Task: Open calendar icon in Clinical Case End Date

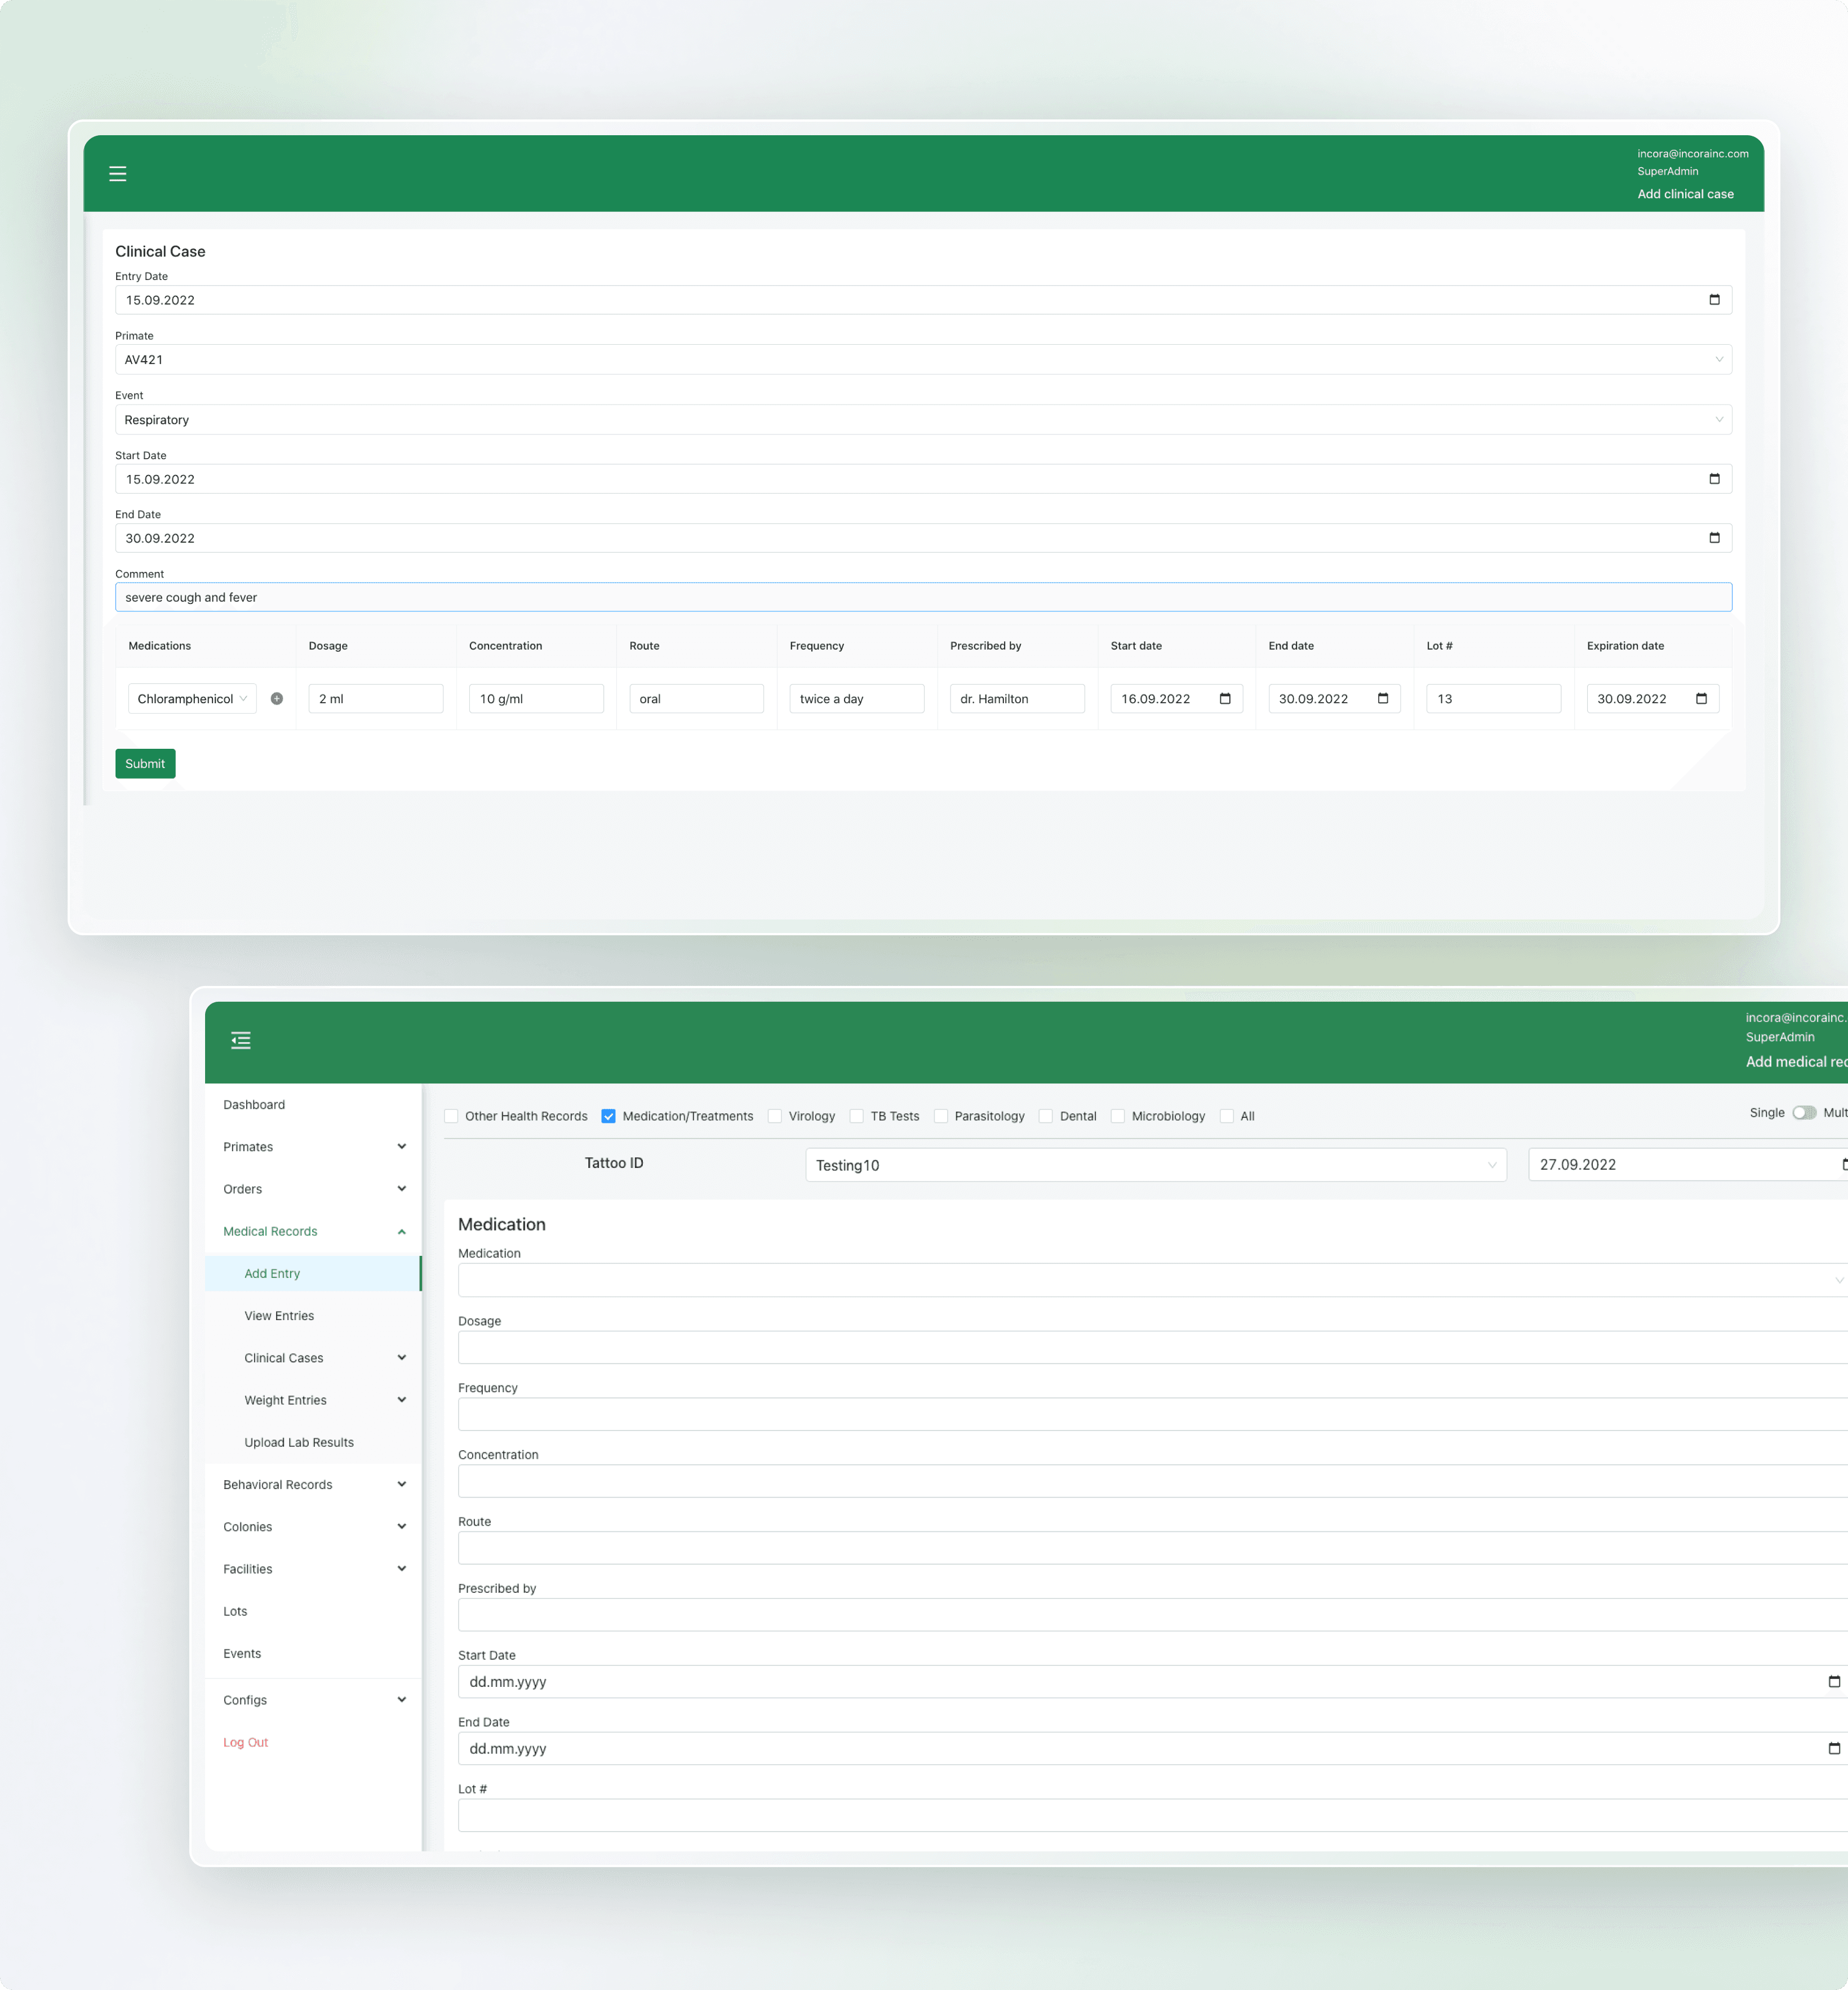Action: pos(1714,538)
